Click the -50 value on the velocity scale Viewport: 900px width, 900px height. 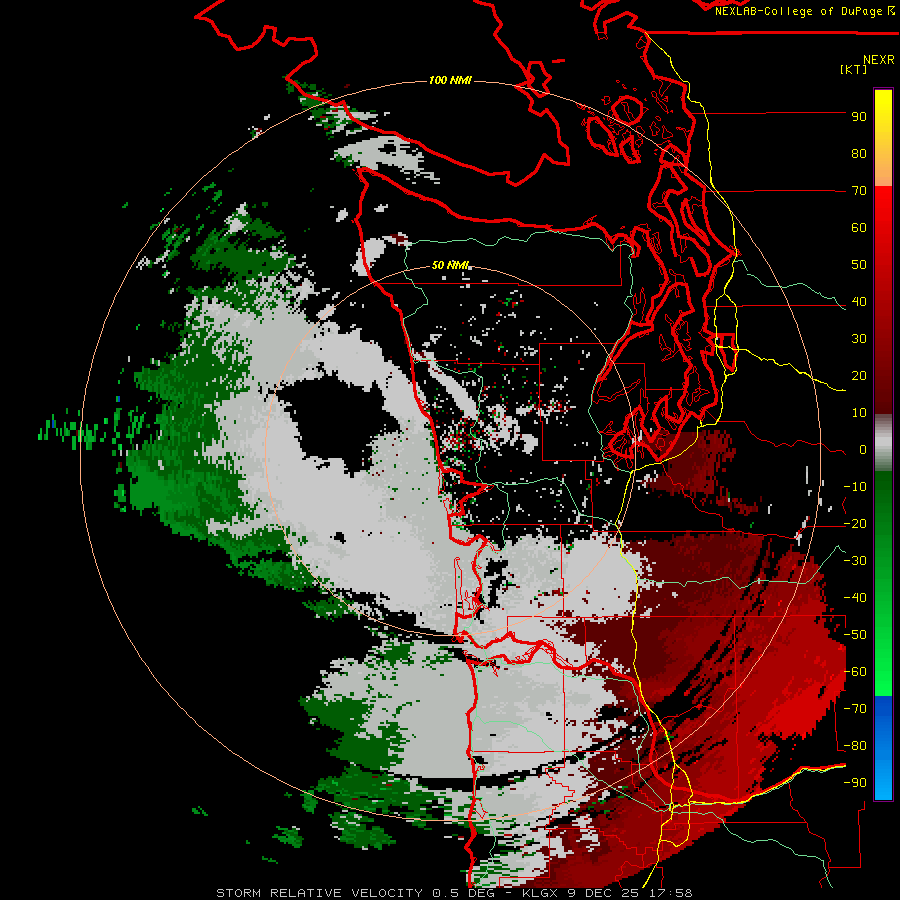855,635
